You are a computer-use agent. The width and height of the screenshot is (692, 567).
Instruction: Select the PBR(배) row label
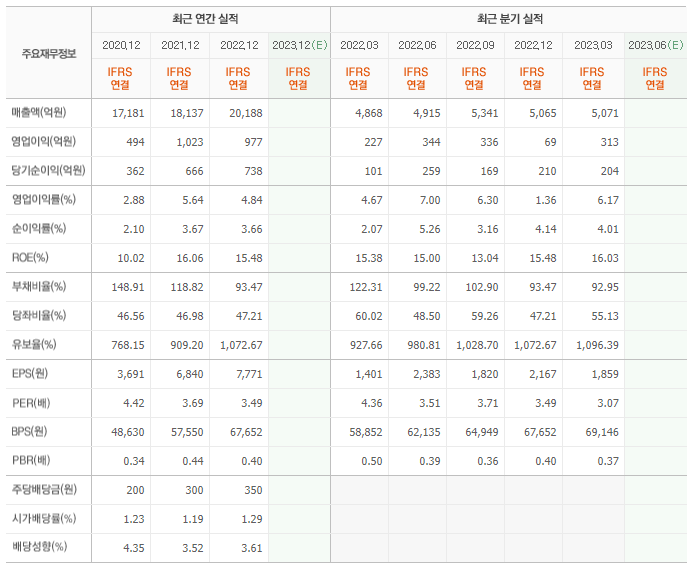pos(31,460)
